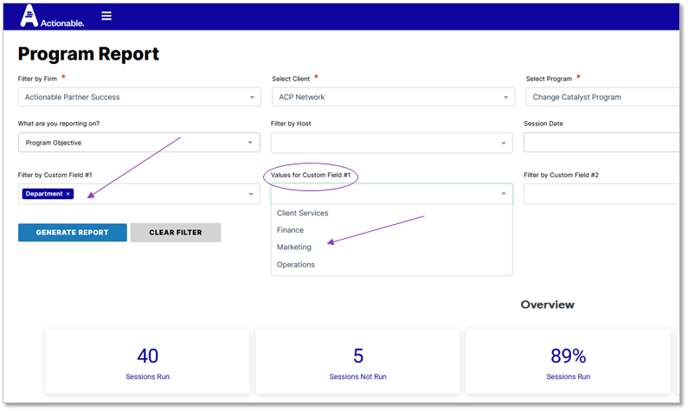The height and width of the screenshot is (411, 688).
Task: Open the Select Program dropdown
Action: [602, 97]
